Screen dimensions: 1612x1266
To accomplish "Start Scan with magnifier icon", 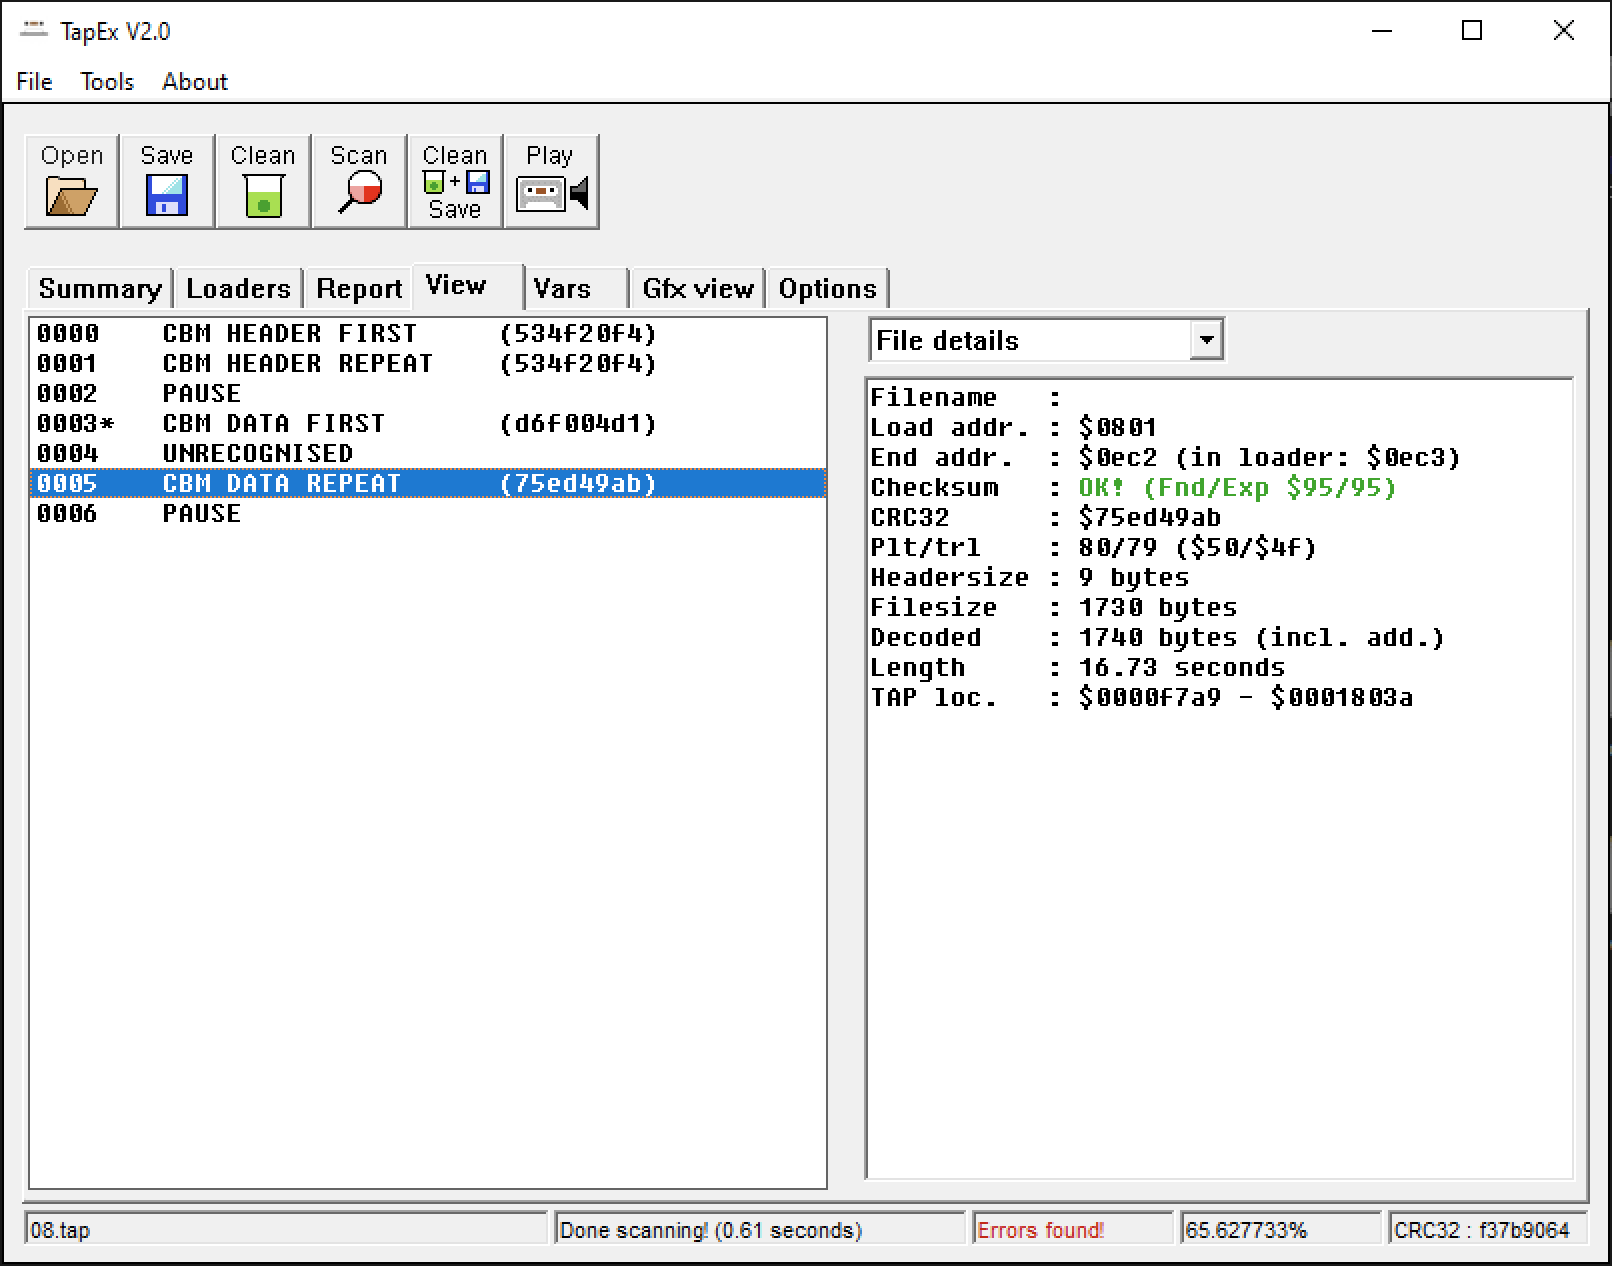I will click(359, 191).
